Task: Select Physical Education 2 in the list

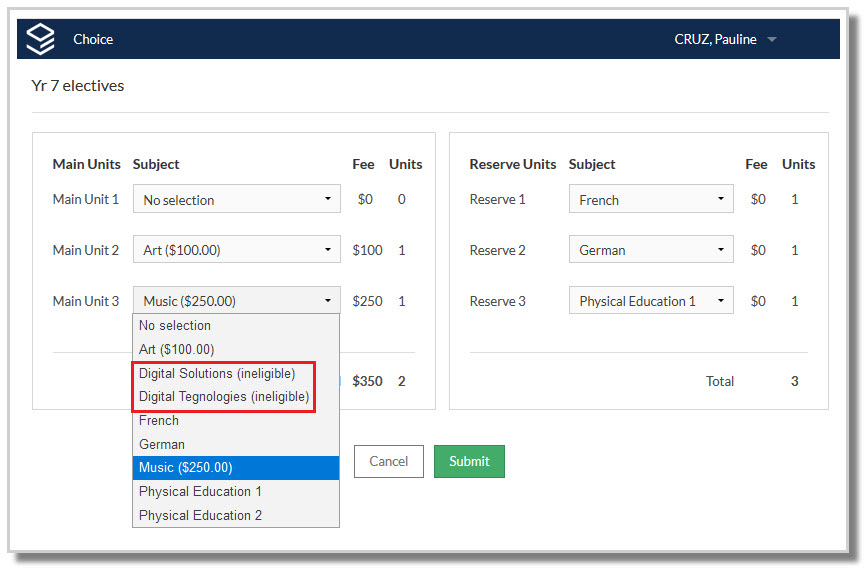Action: click(236, 515)
